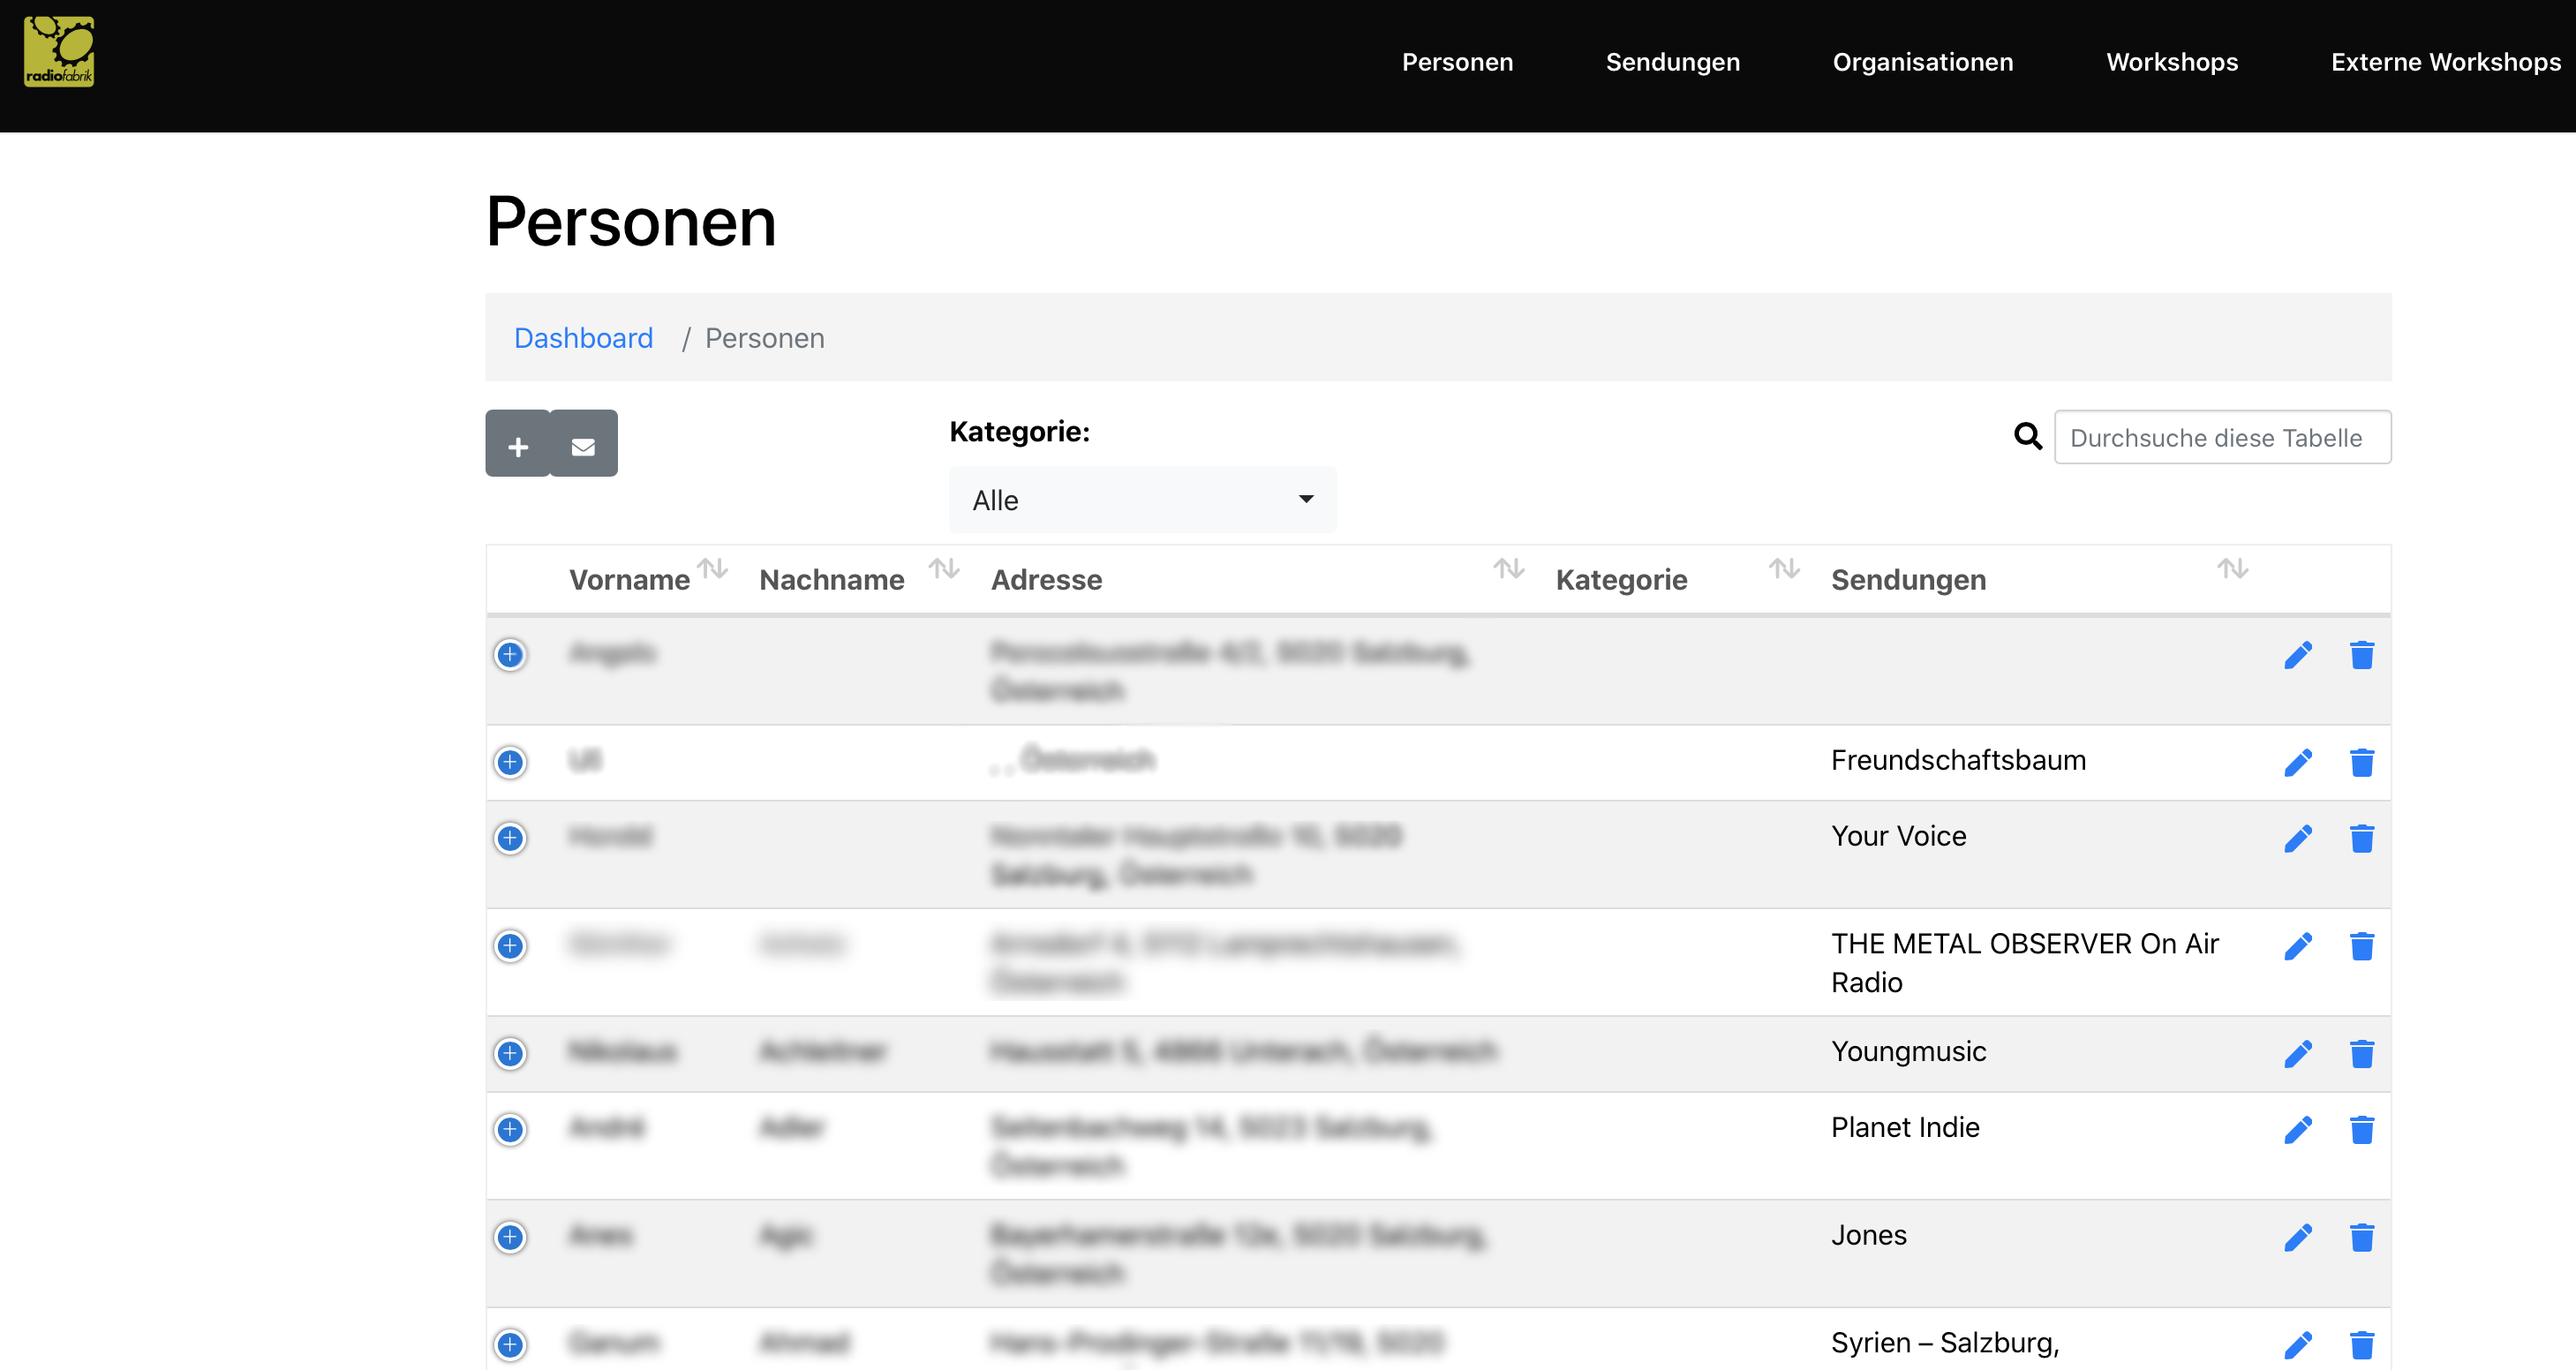This screenshot has width=2576, height=1370.
Task: Click the radiofabrik logo
Action: click(59, 52)
